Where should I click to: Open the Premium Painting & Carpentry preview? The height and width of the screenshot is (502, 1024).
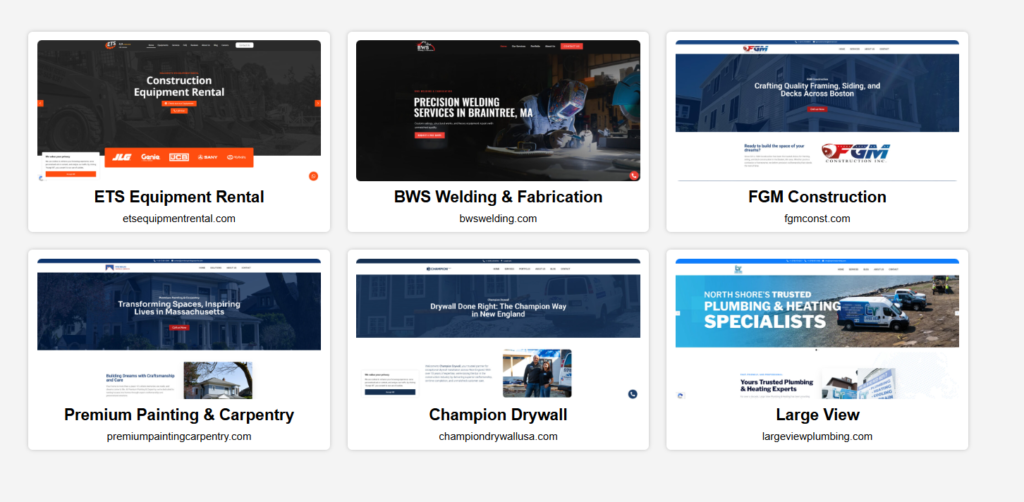179,329
